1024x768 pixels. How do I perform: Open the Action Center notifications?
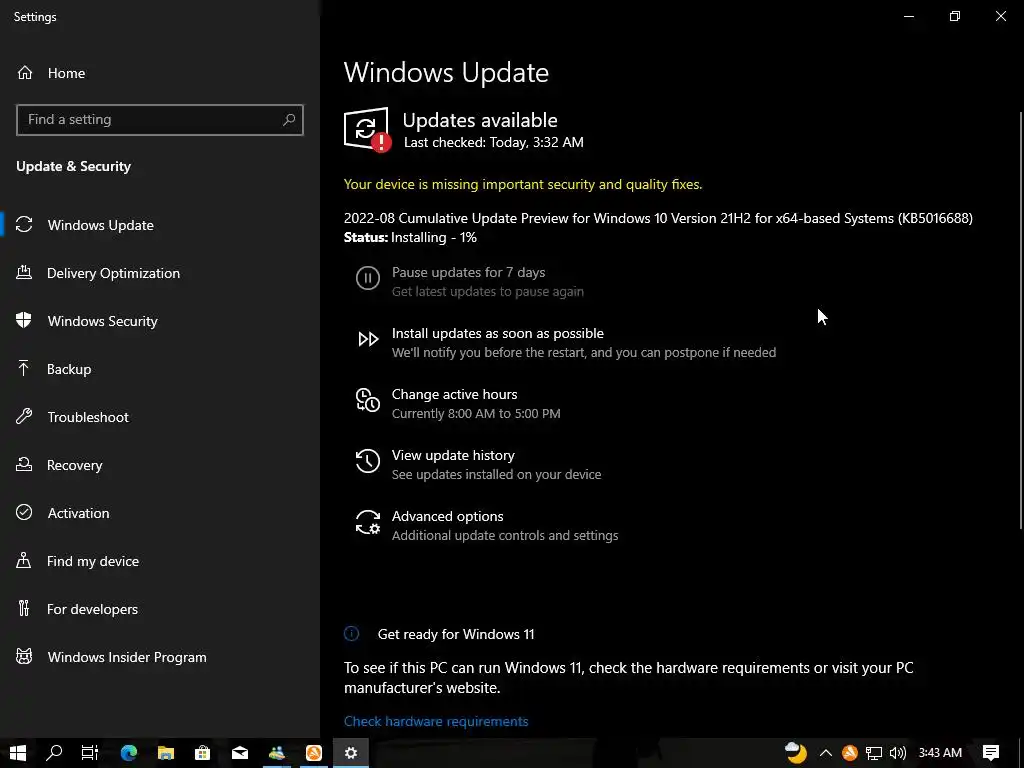(991, 753)
